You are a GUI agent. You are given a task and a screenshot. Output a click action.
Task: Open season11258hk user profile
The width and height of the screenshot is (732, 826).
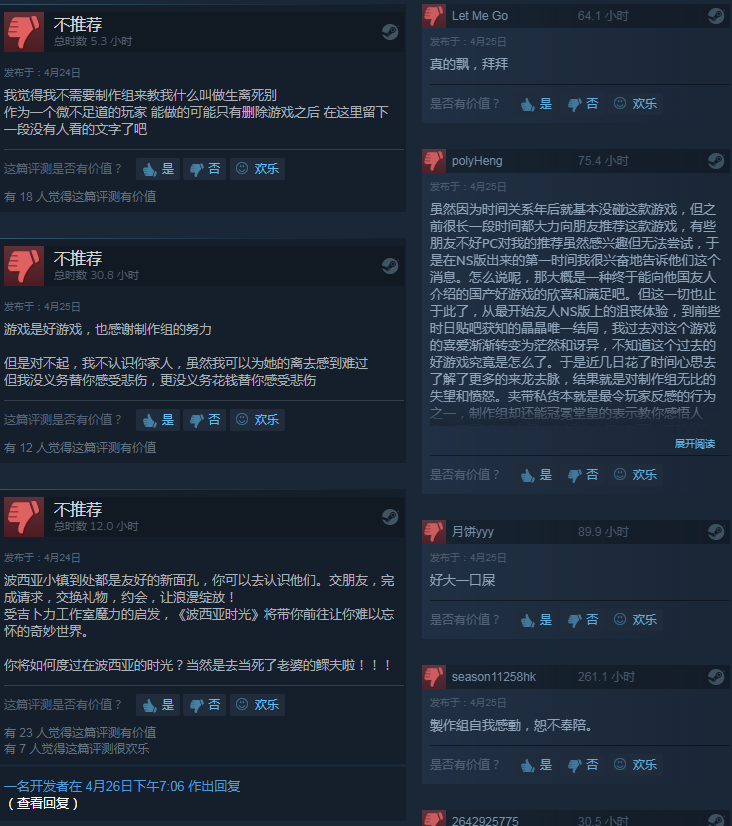coord(493,676)
